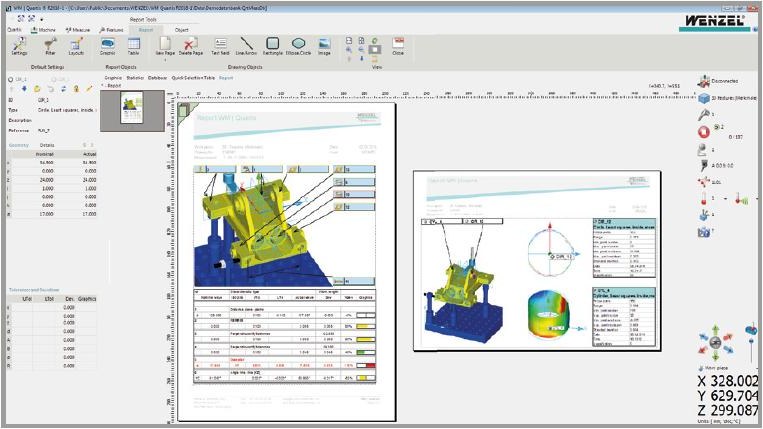The width and height of the screenshot is (763, 429).
Task: Select the Geometry tab in the left panel
Action: click(19, 145)
